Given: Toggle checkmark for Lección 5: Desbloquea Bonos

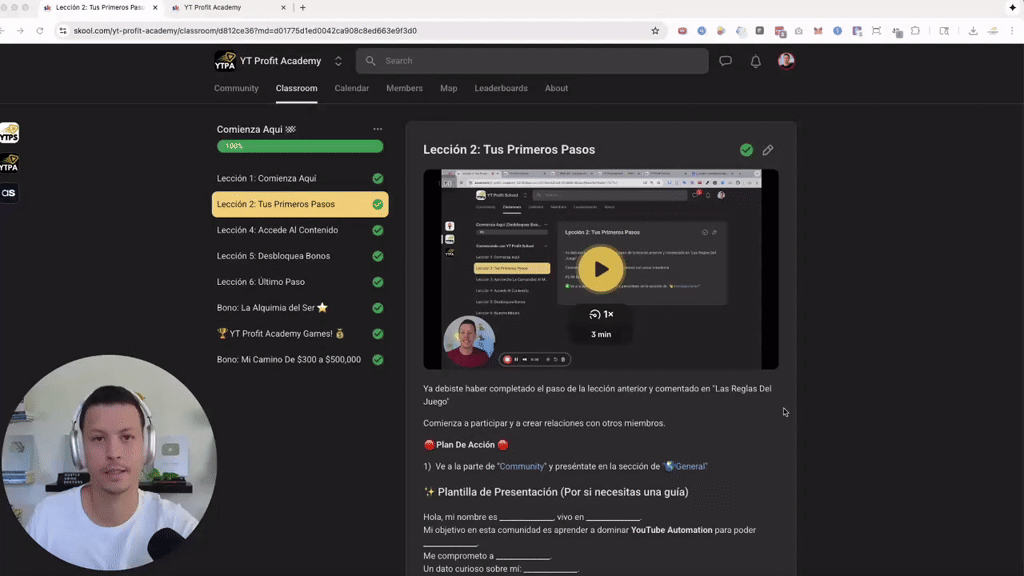Looking at the screenshot, I should pos(377,256).
